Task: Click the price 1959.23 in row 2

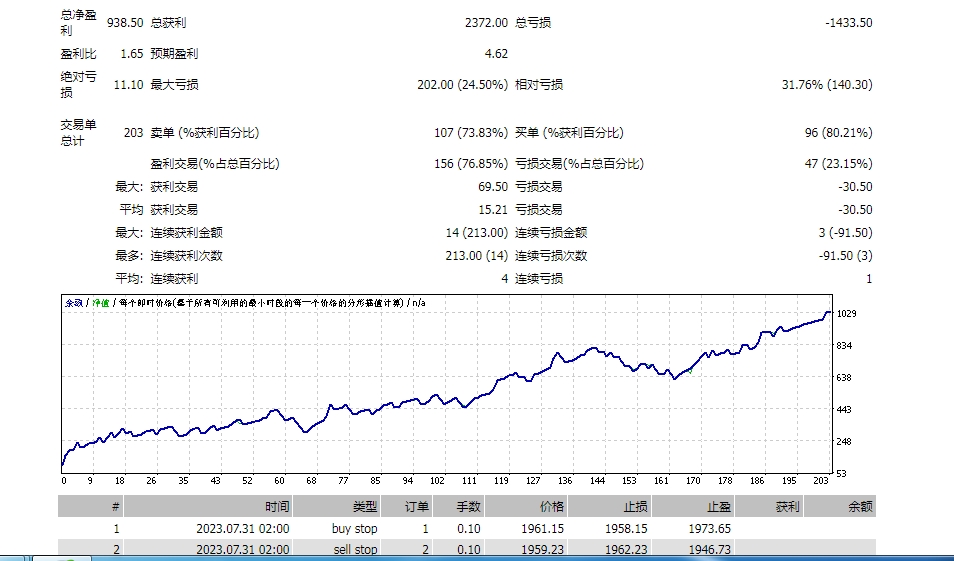Action: click(543, 549)
